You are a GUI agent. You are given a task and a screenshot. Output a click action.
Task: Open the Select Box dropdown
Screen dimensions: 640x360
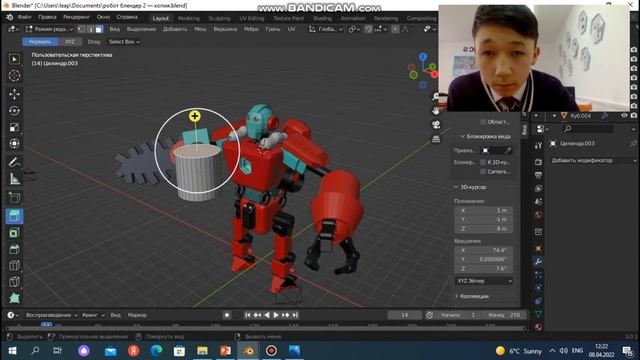(124, 42)
